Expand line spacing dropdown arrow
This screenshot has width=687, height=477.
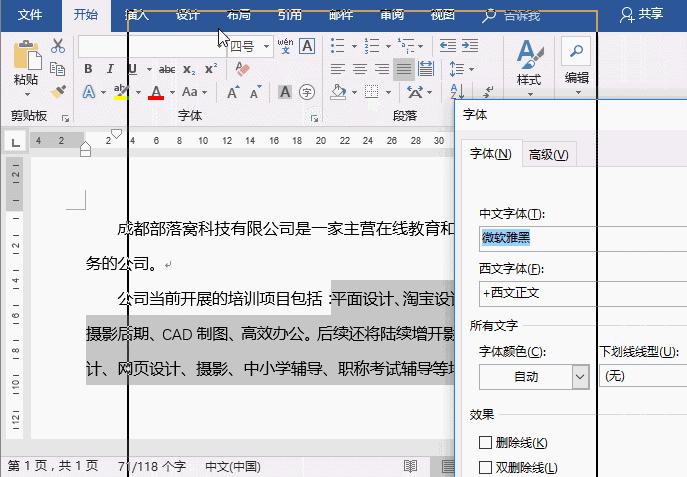click(x=471, y=69)
